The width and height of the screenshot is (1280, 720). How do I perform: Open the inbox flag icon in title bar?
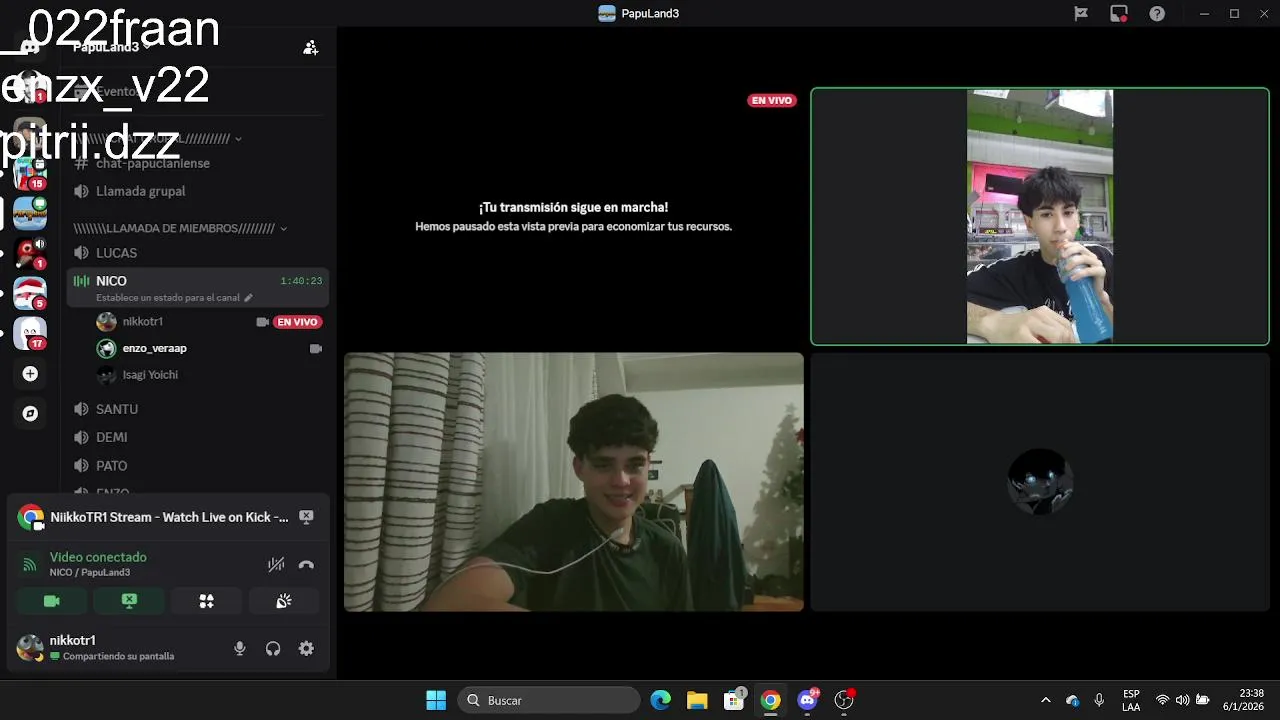[x=1081, y=14]
